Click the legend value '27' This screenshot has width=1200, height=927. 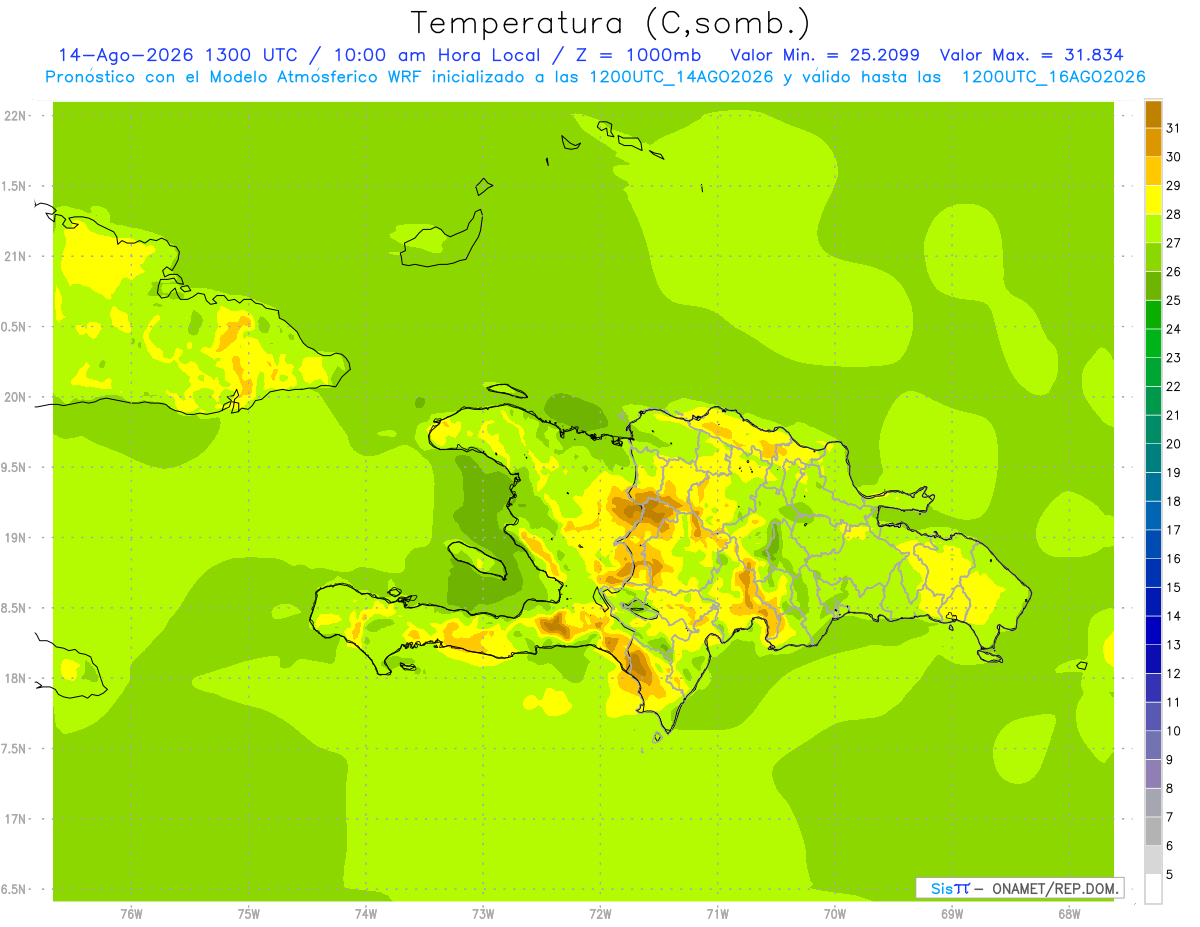1174,243
